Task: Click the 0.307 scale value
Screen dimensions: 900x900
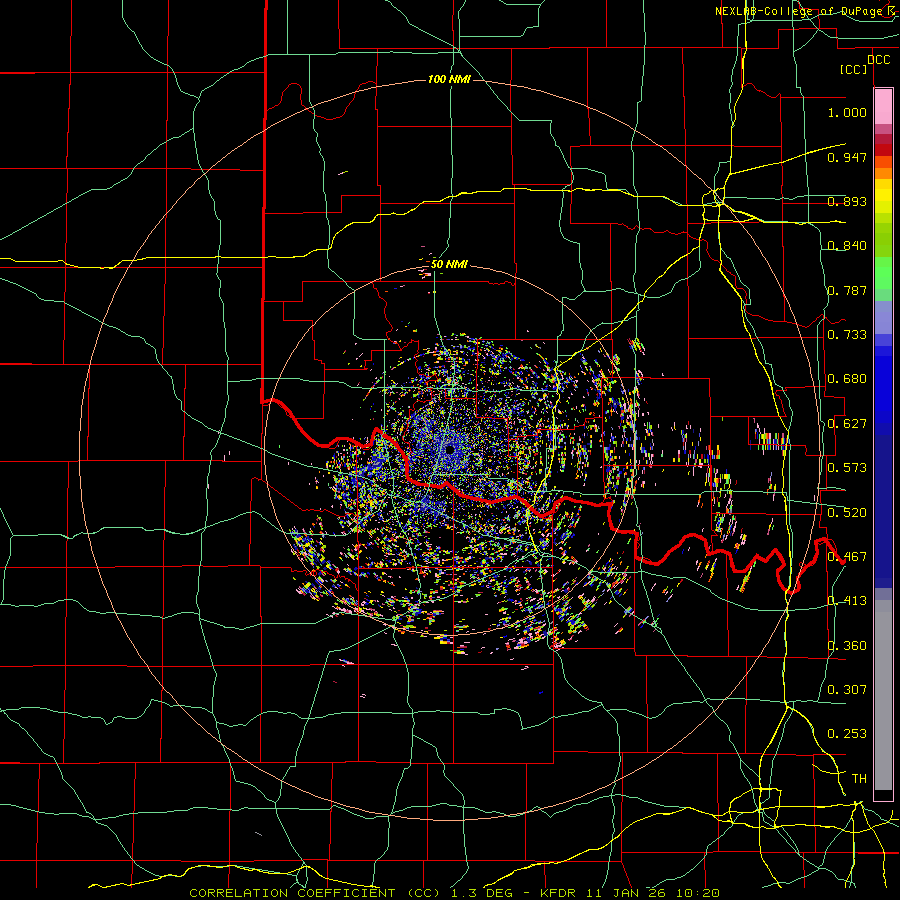Action: point(847,690)
